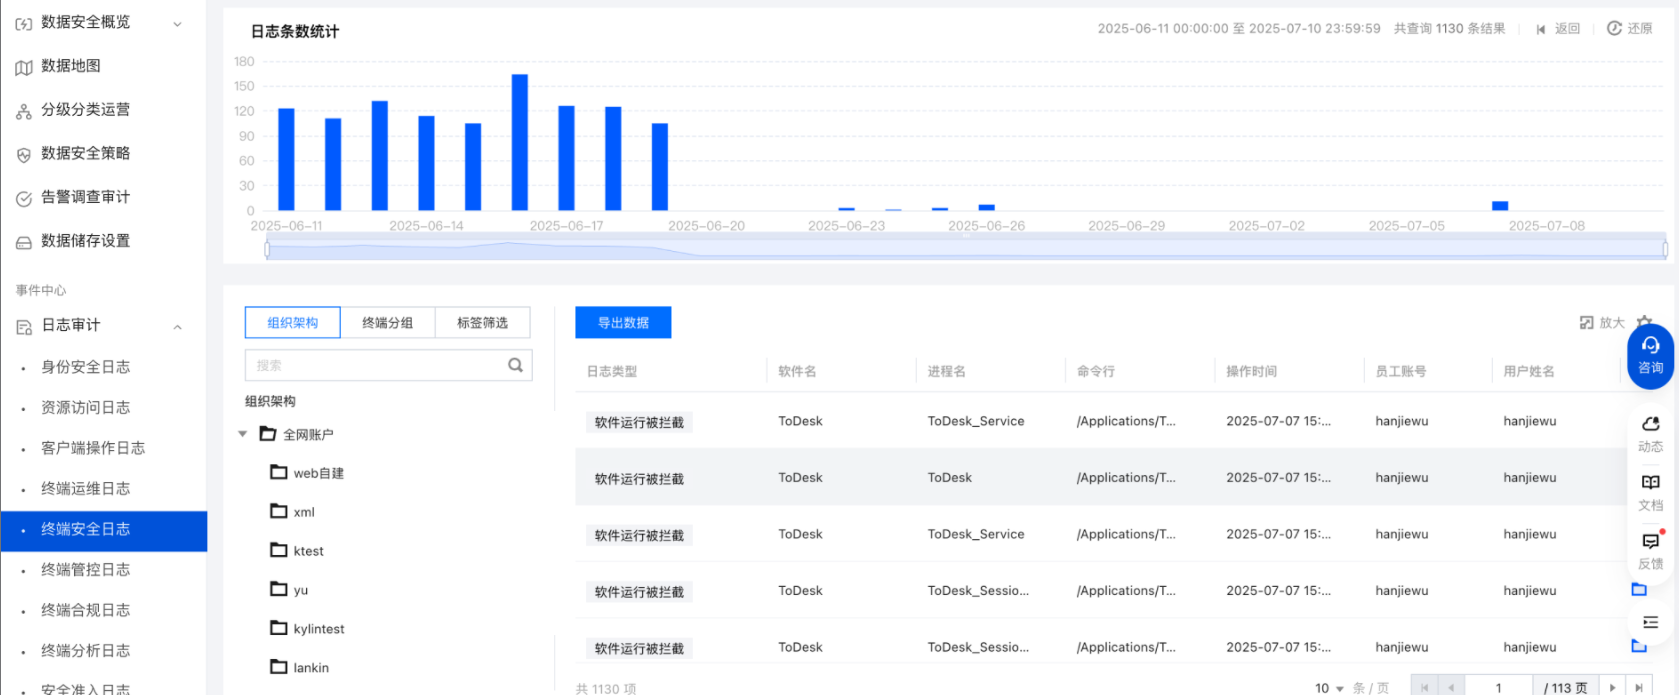Click 分级分类运营 hierarchy icon

click(24, 111)
